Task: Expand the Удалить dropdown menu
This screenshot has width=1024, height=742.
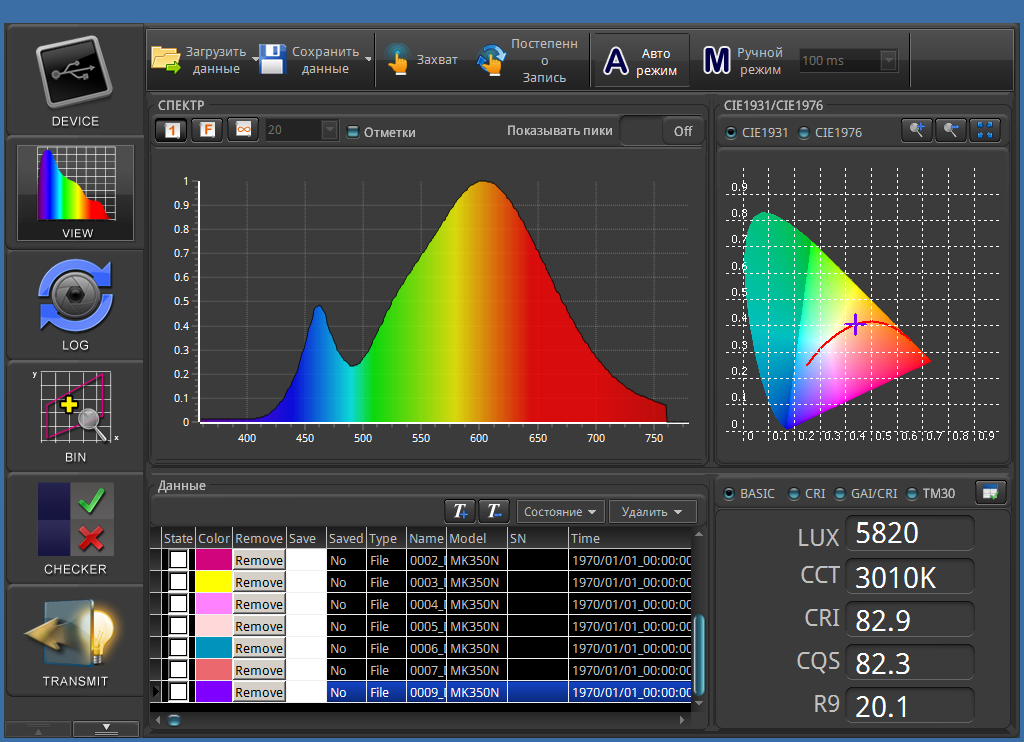Action: [x=652, y=512]
